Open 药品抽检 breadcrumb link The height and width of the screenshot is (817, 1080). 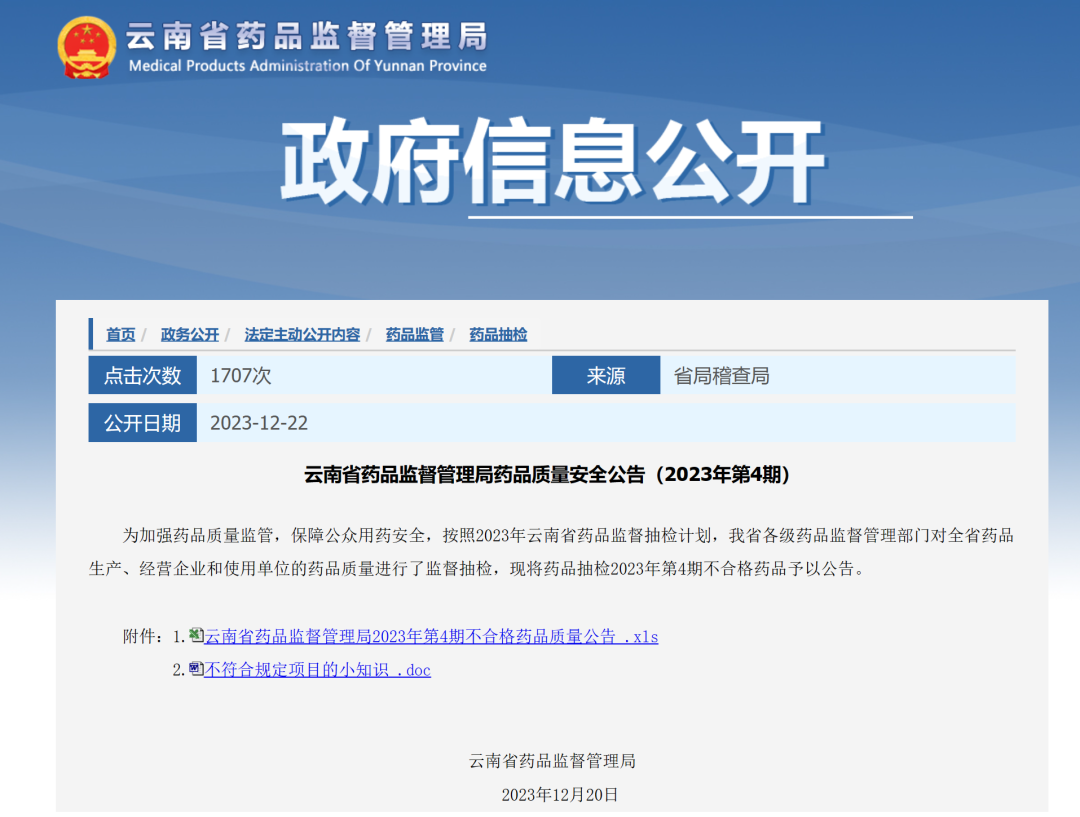[x=498, y=335]
